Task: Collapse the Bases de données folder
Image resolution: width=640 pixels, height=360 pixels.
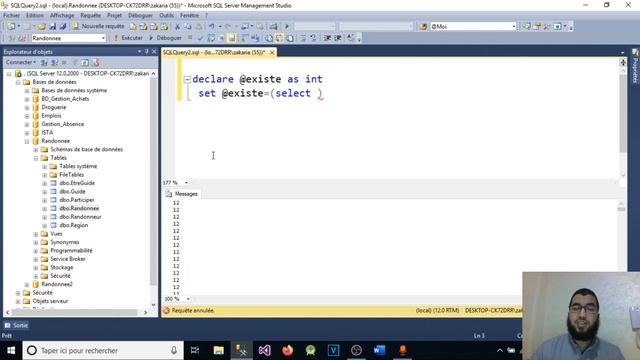Action: [x=18, y=82]
